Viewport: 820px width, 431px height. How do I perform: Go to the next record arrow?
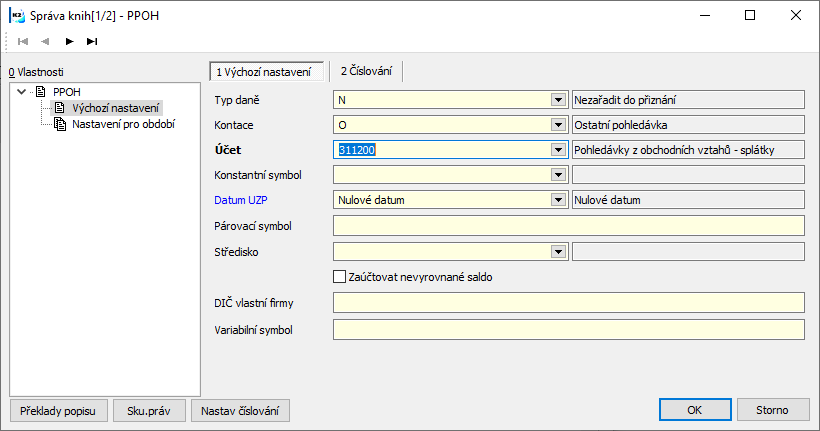(x=69, y=41)
